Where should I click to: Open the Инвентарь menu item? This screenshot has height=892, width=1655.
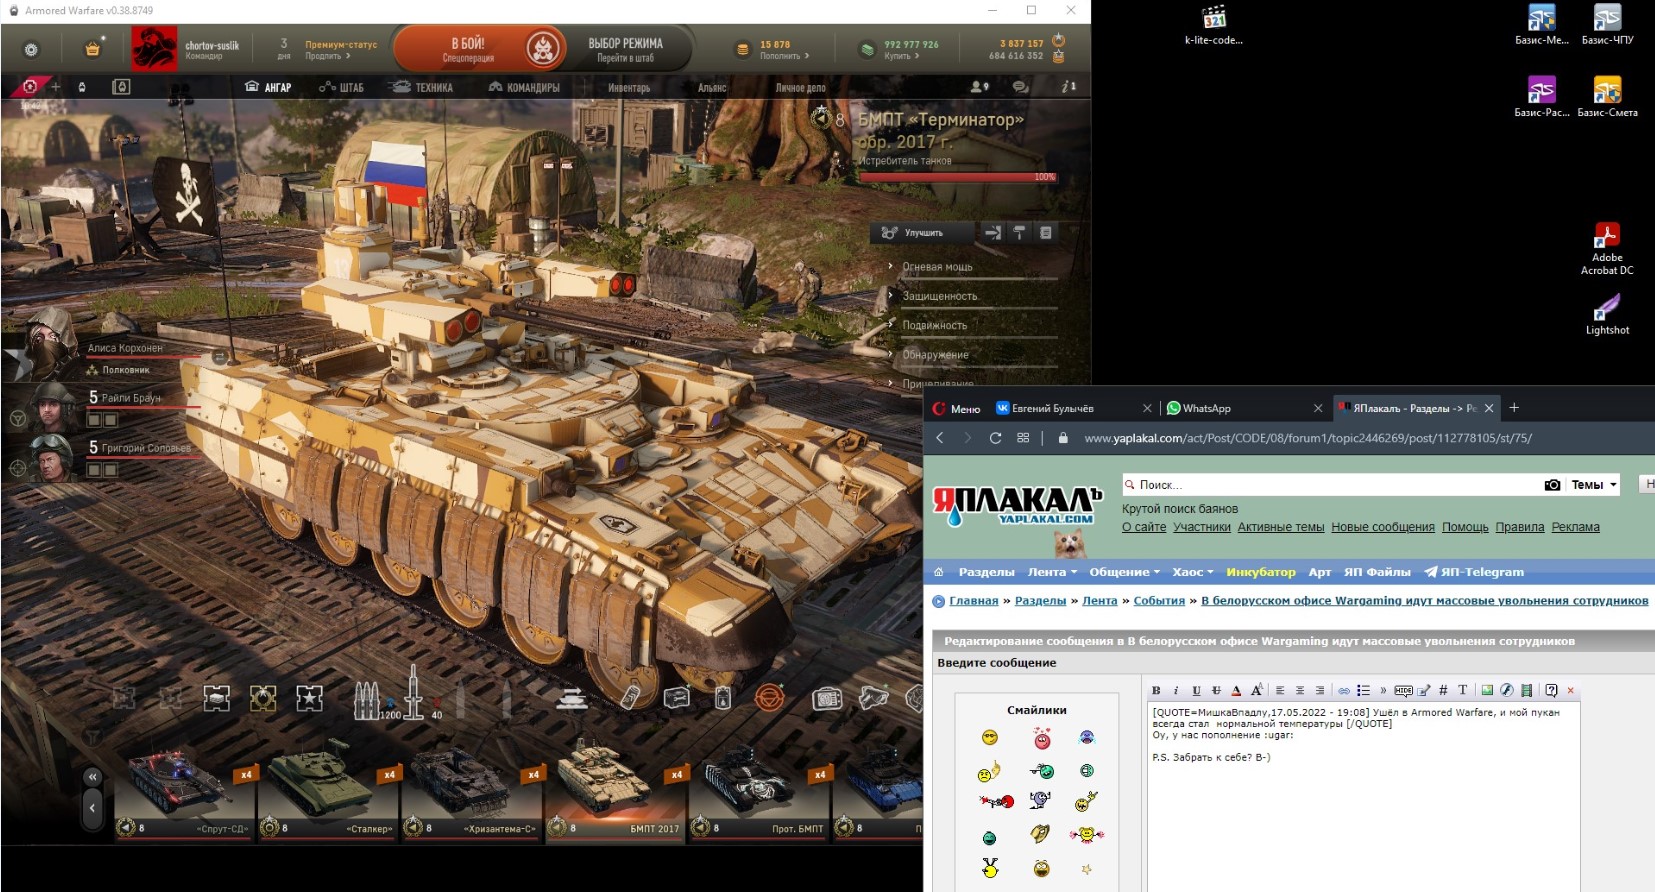click(629, 88)
